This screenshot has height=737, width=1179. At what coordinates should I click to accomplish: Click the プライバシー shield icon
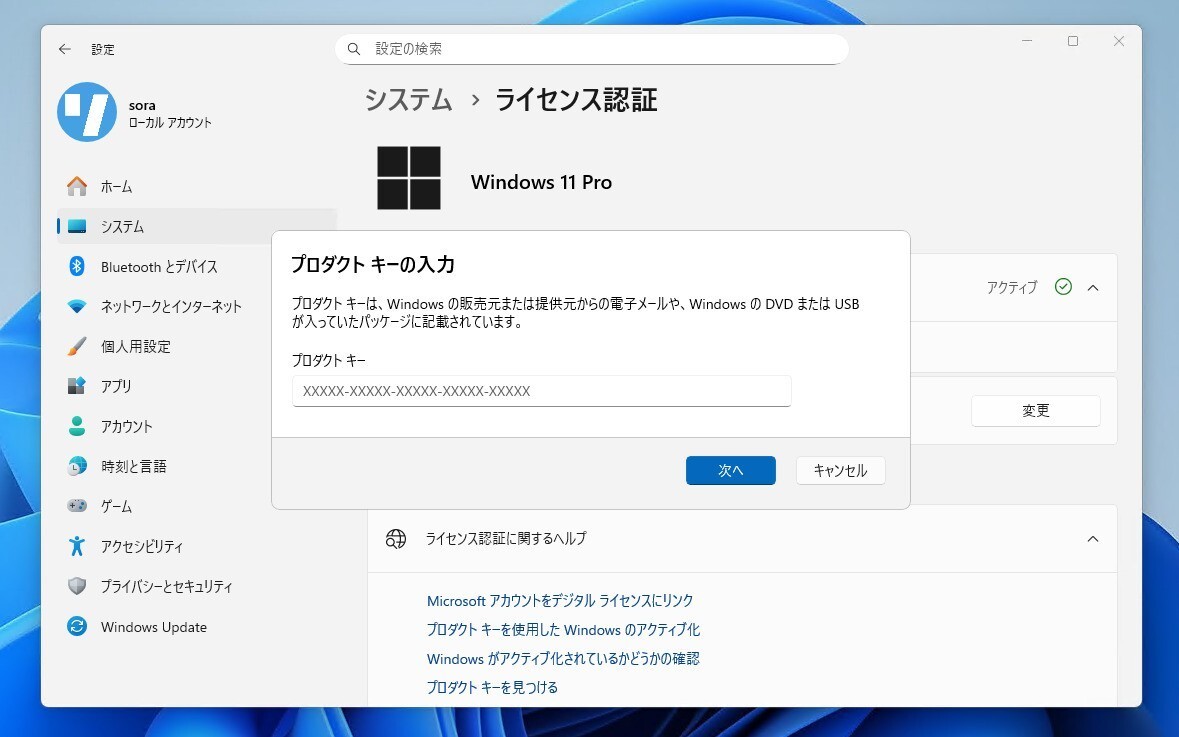pos(77,586)
